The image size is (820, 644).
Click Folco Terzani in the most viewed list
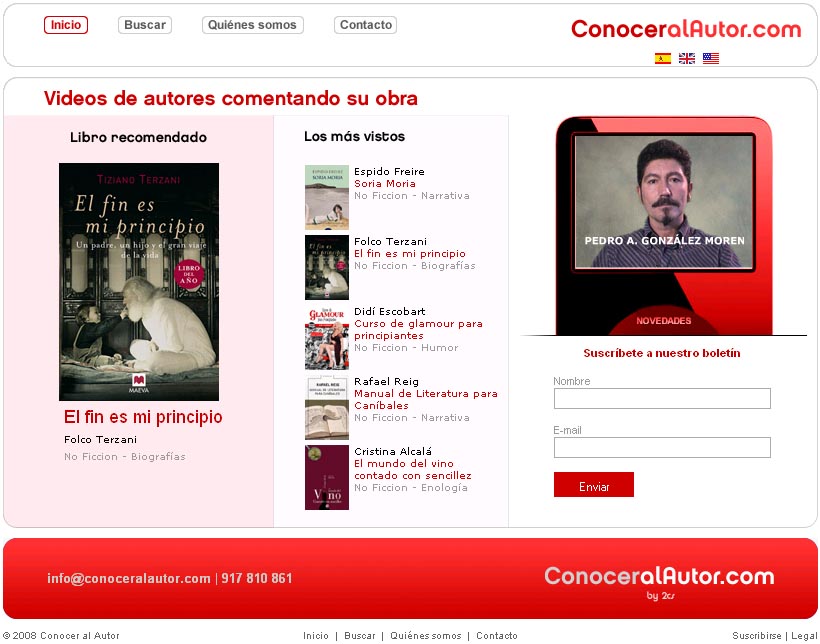pyautogui.click(x=391, y=242)
